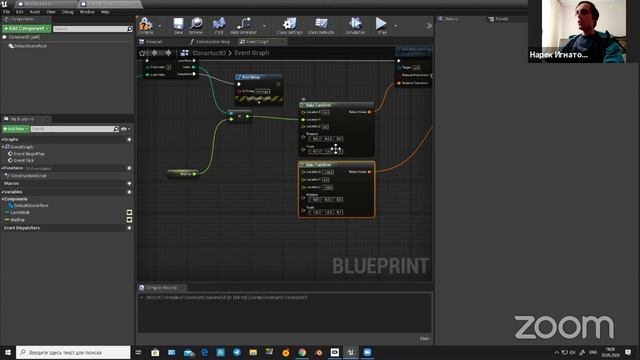This screenshot has height=360, width=640.
Task: Open Microsoft Edge from taskbar
Action: [x=204, y=352]
